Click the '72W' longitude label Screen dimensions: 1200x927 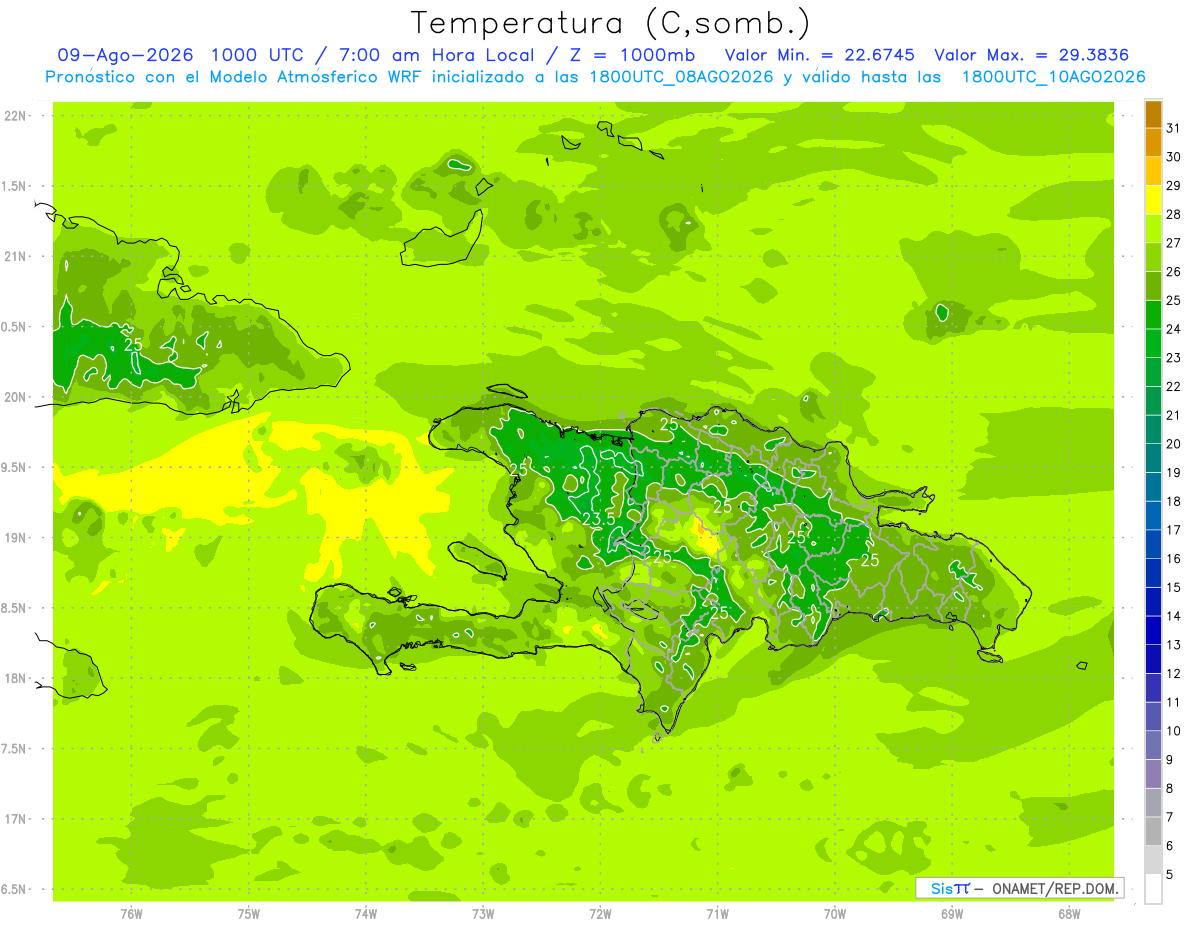click(x=600, y=914)
